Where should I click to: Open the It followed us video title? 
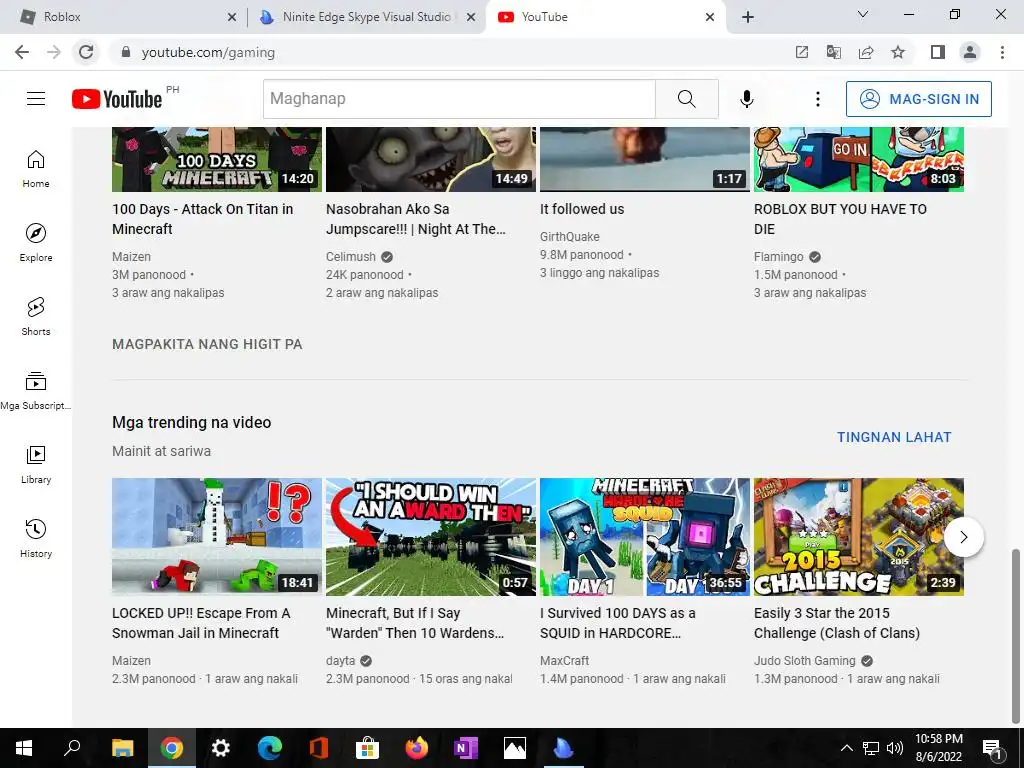pyautogui.click(x=582, y=209)
